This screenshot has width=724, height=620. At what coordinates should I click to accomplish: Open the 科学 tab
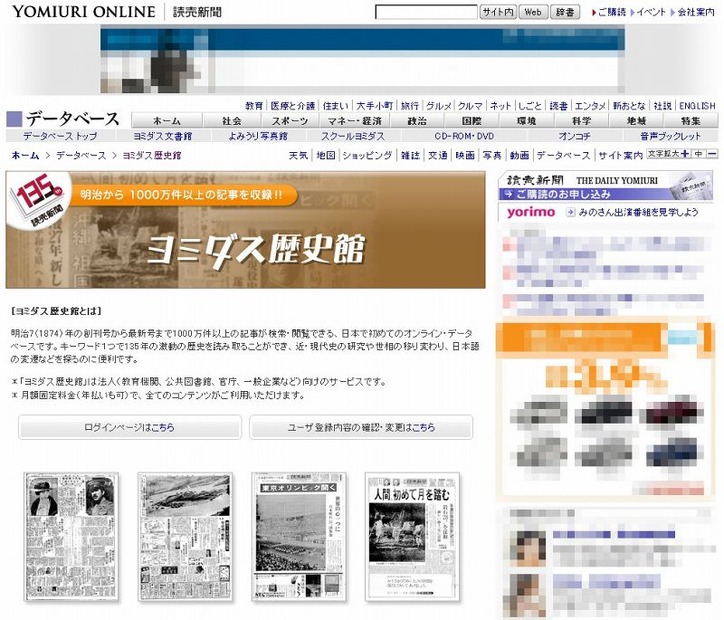[581, 120]
